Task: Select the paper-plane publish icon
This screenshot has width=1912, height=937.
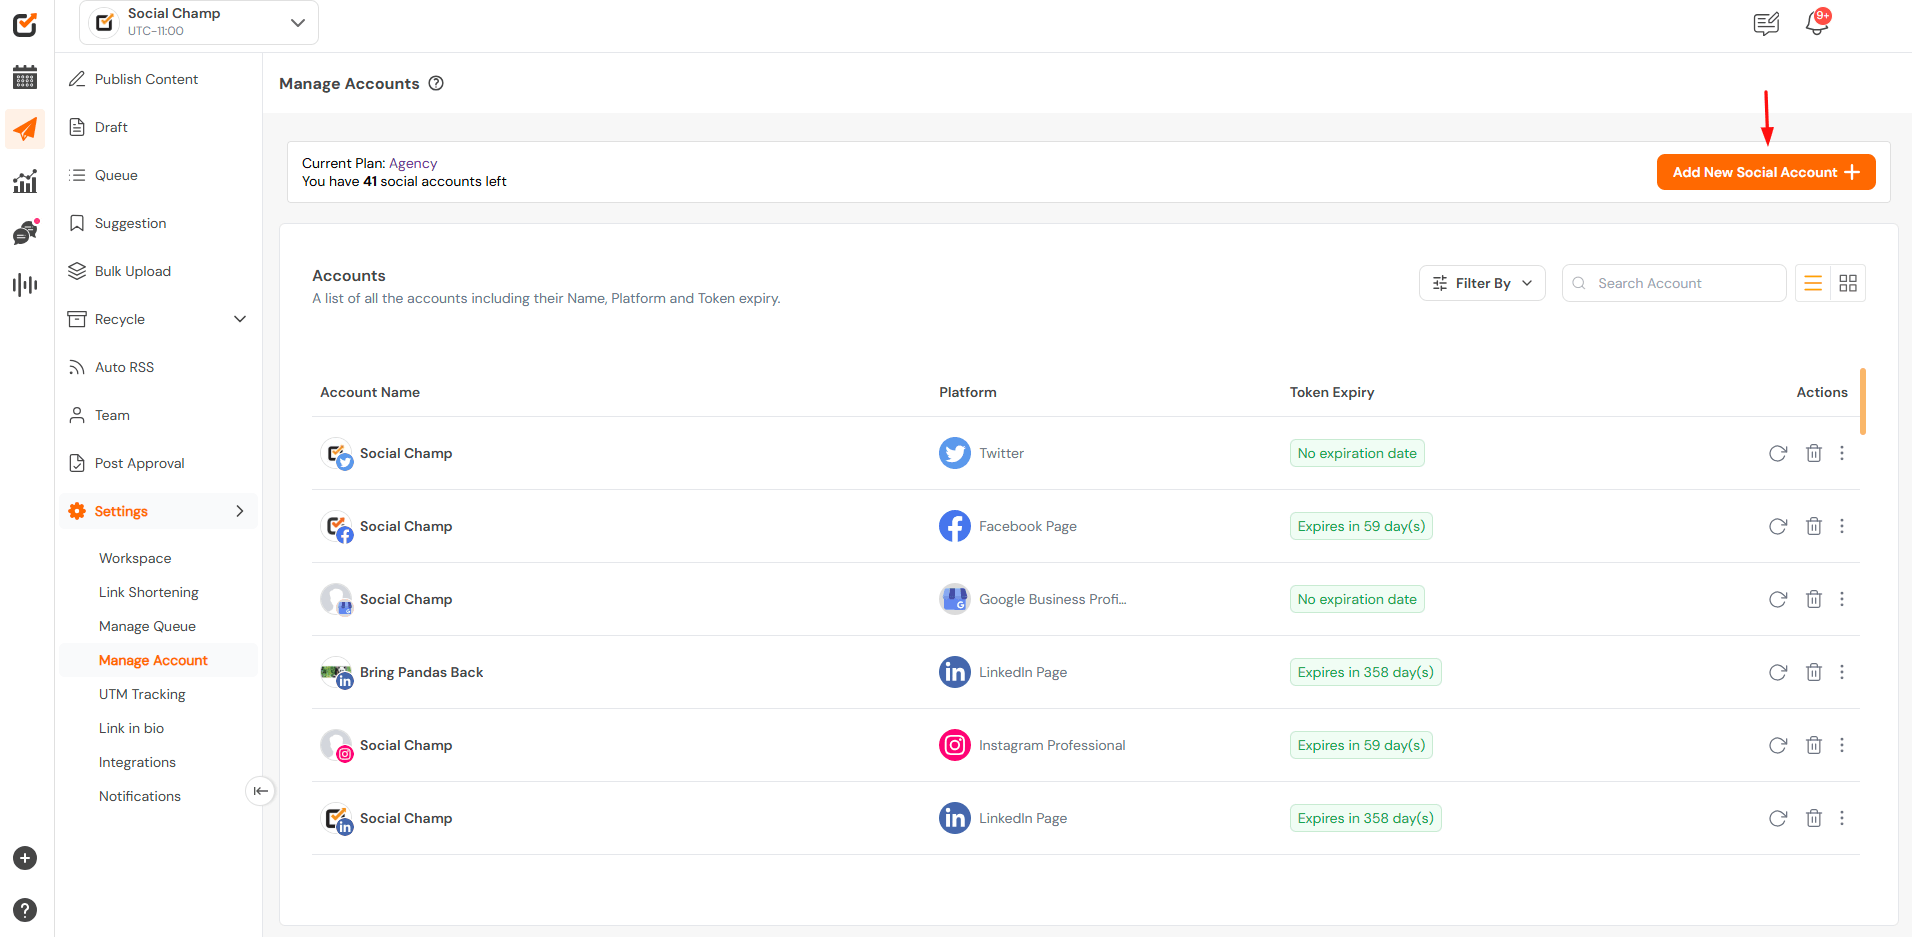Action: 25,129
